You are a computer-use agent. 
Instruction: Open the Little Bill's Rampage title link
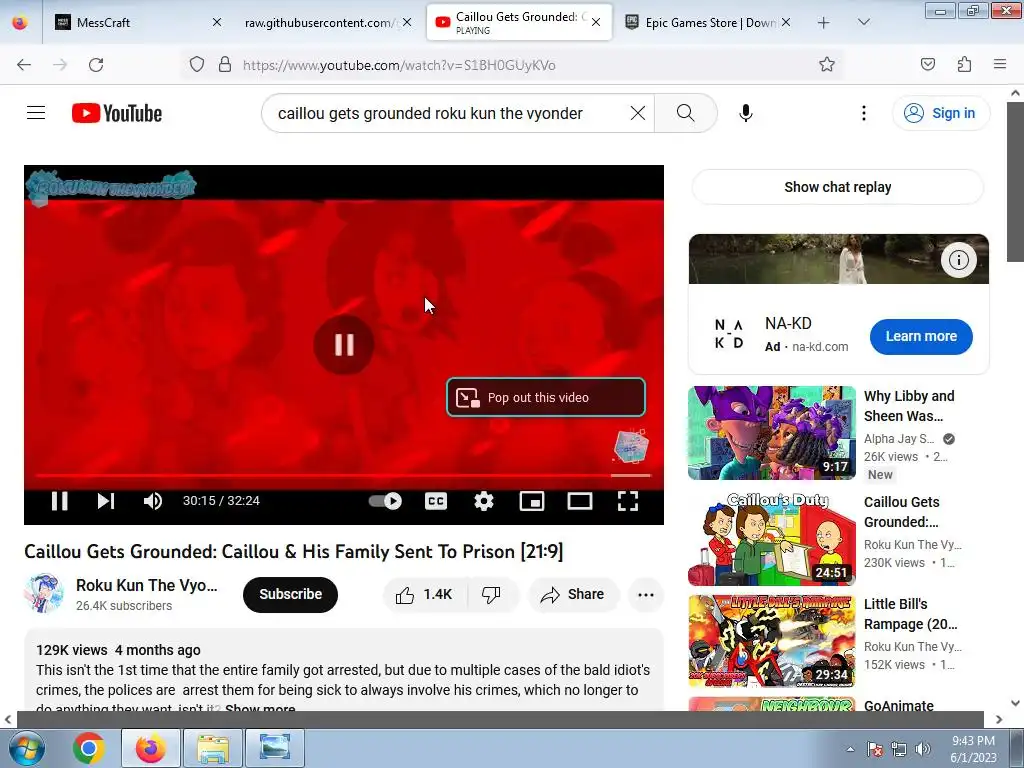coord(910,614)
